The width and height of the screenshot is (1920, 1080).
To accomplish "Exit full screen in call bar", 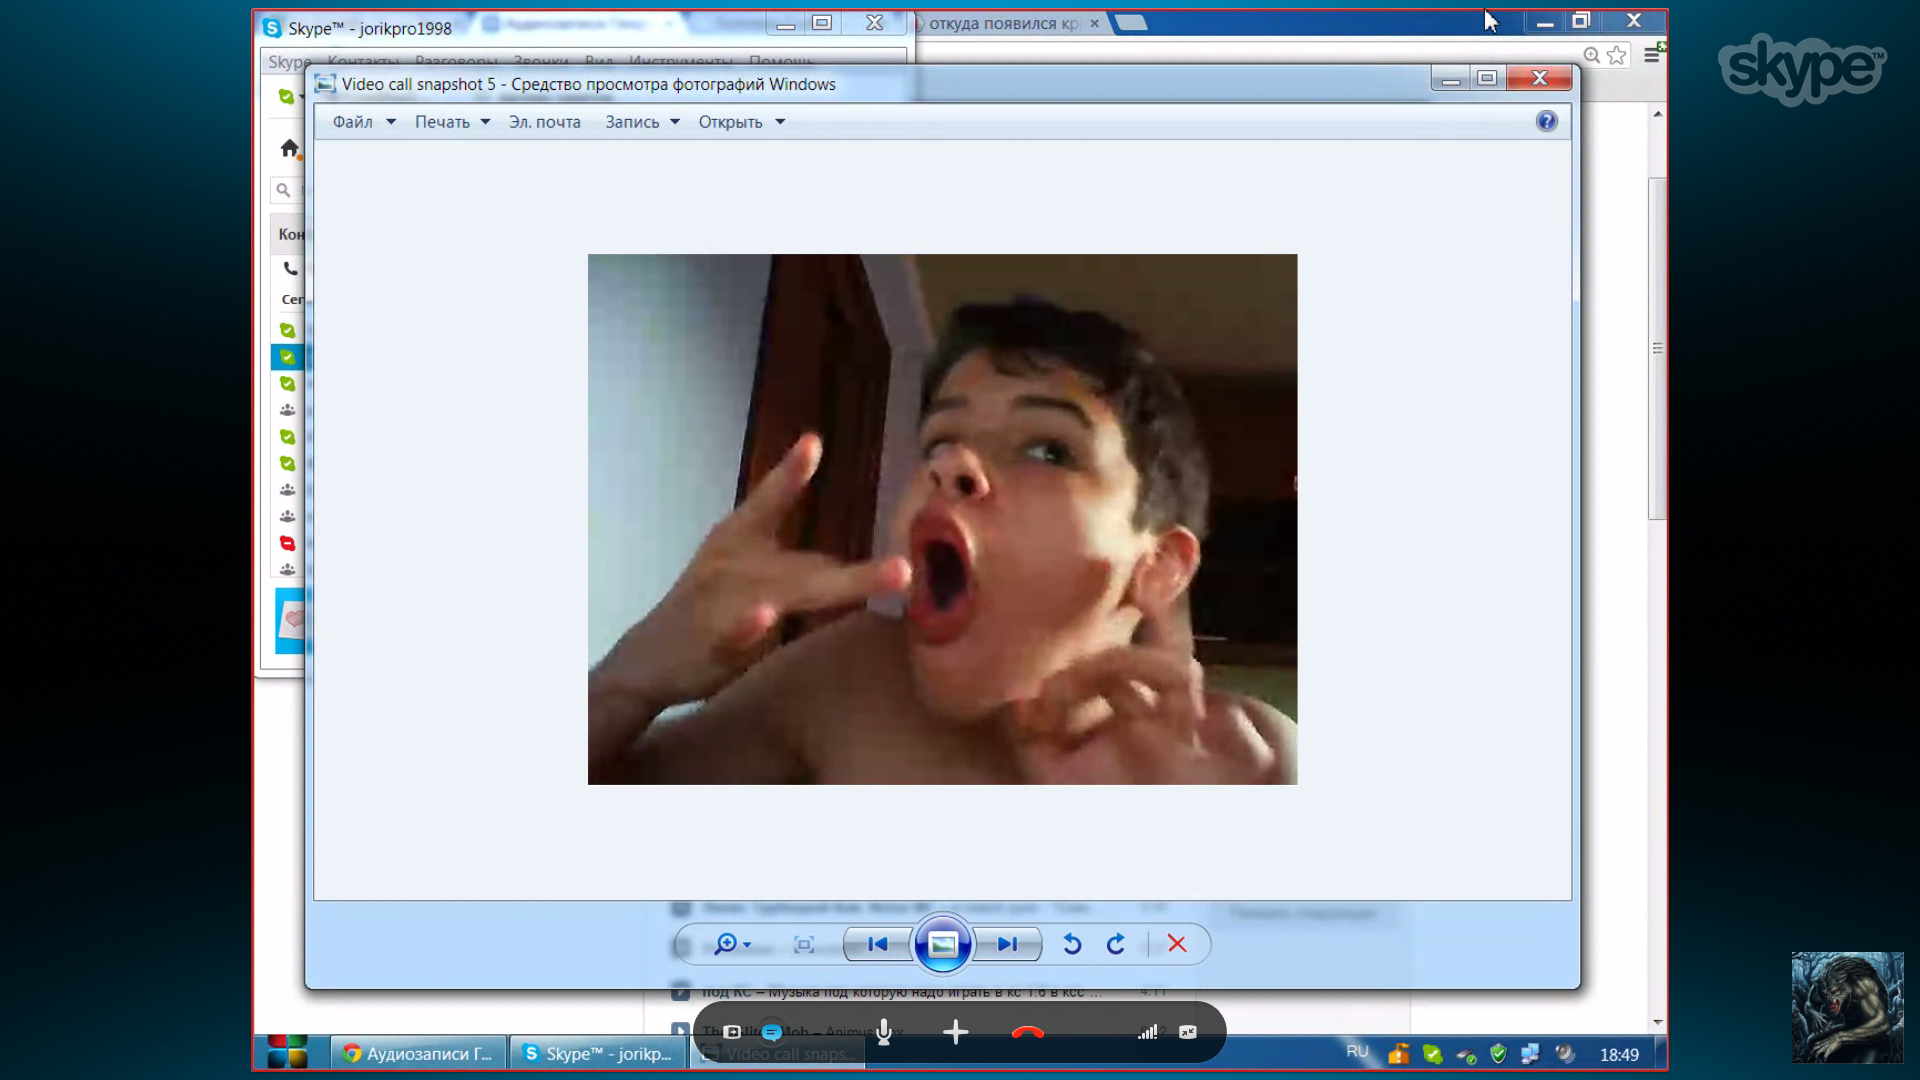I will tap(1188, 1032).
